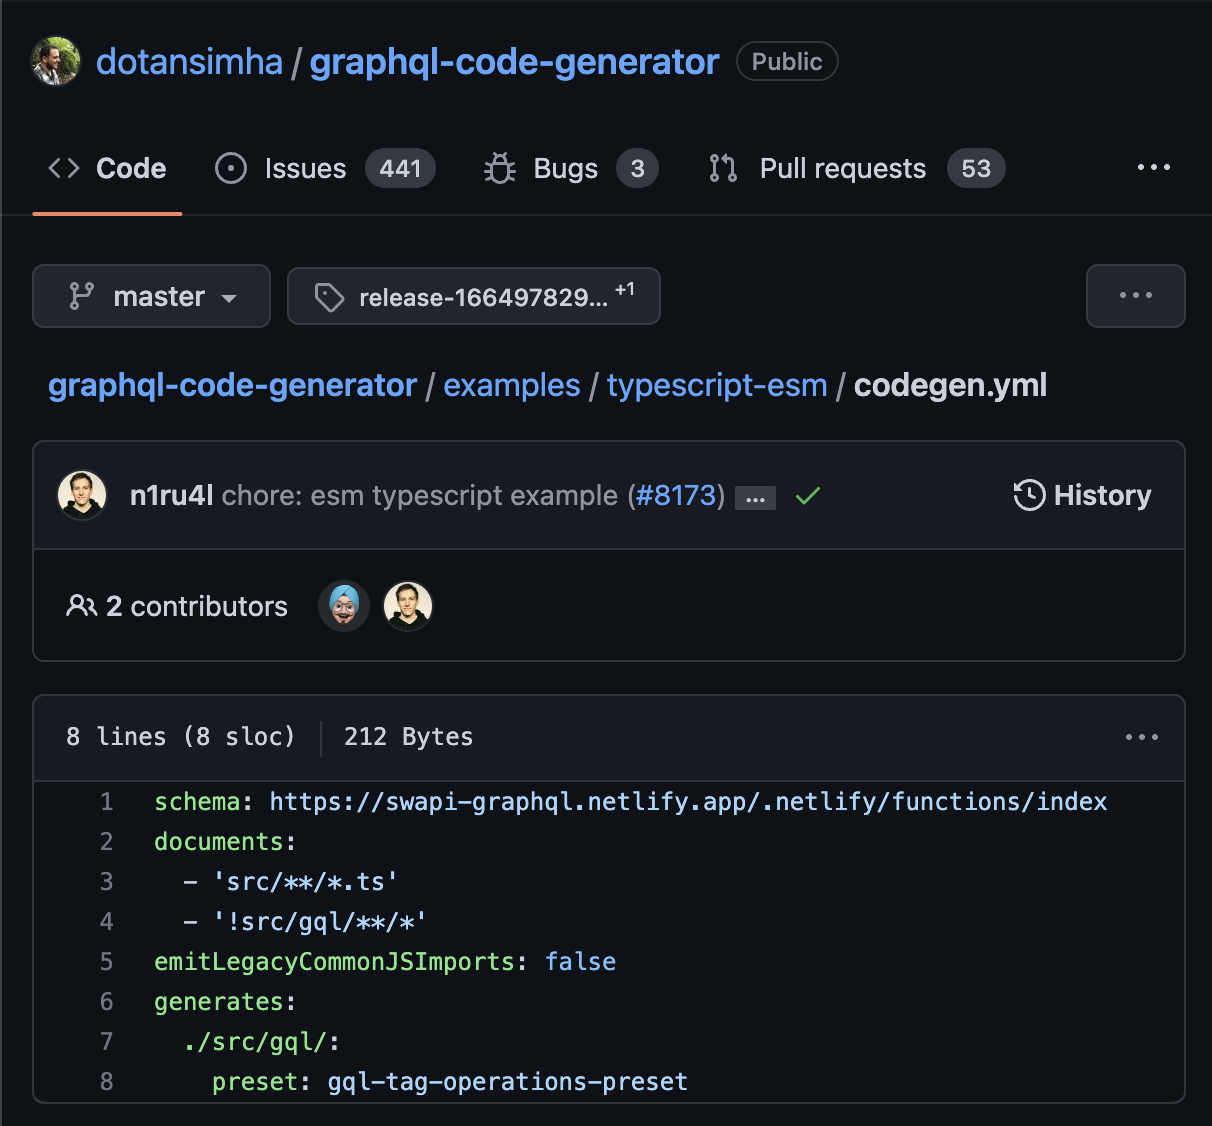Click the green check status icon
The height and width of the screenshot is (1126, 1212).
tap(808, 496)
